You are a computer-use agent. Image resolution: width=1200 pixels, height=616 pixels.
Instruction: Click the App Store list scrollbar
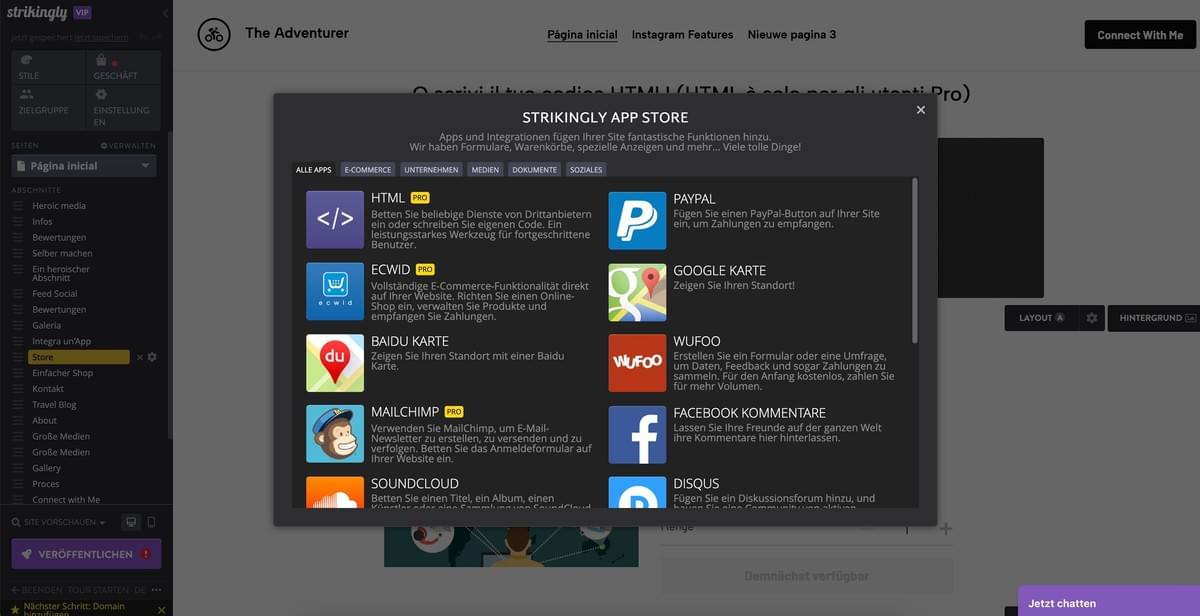pos(914,260)
